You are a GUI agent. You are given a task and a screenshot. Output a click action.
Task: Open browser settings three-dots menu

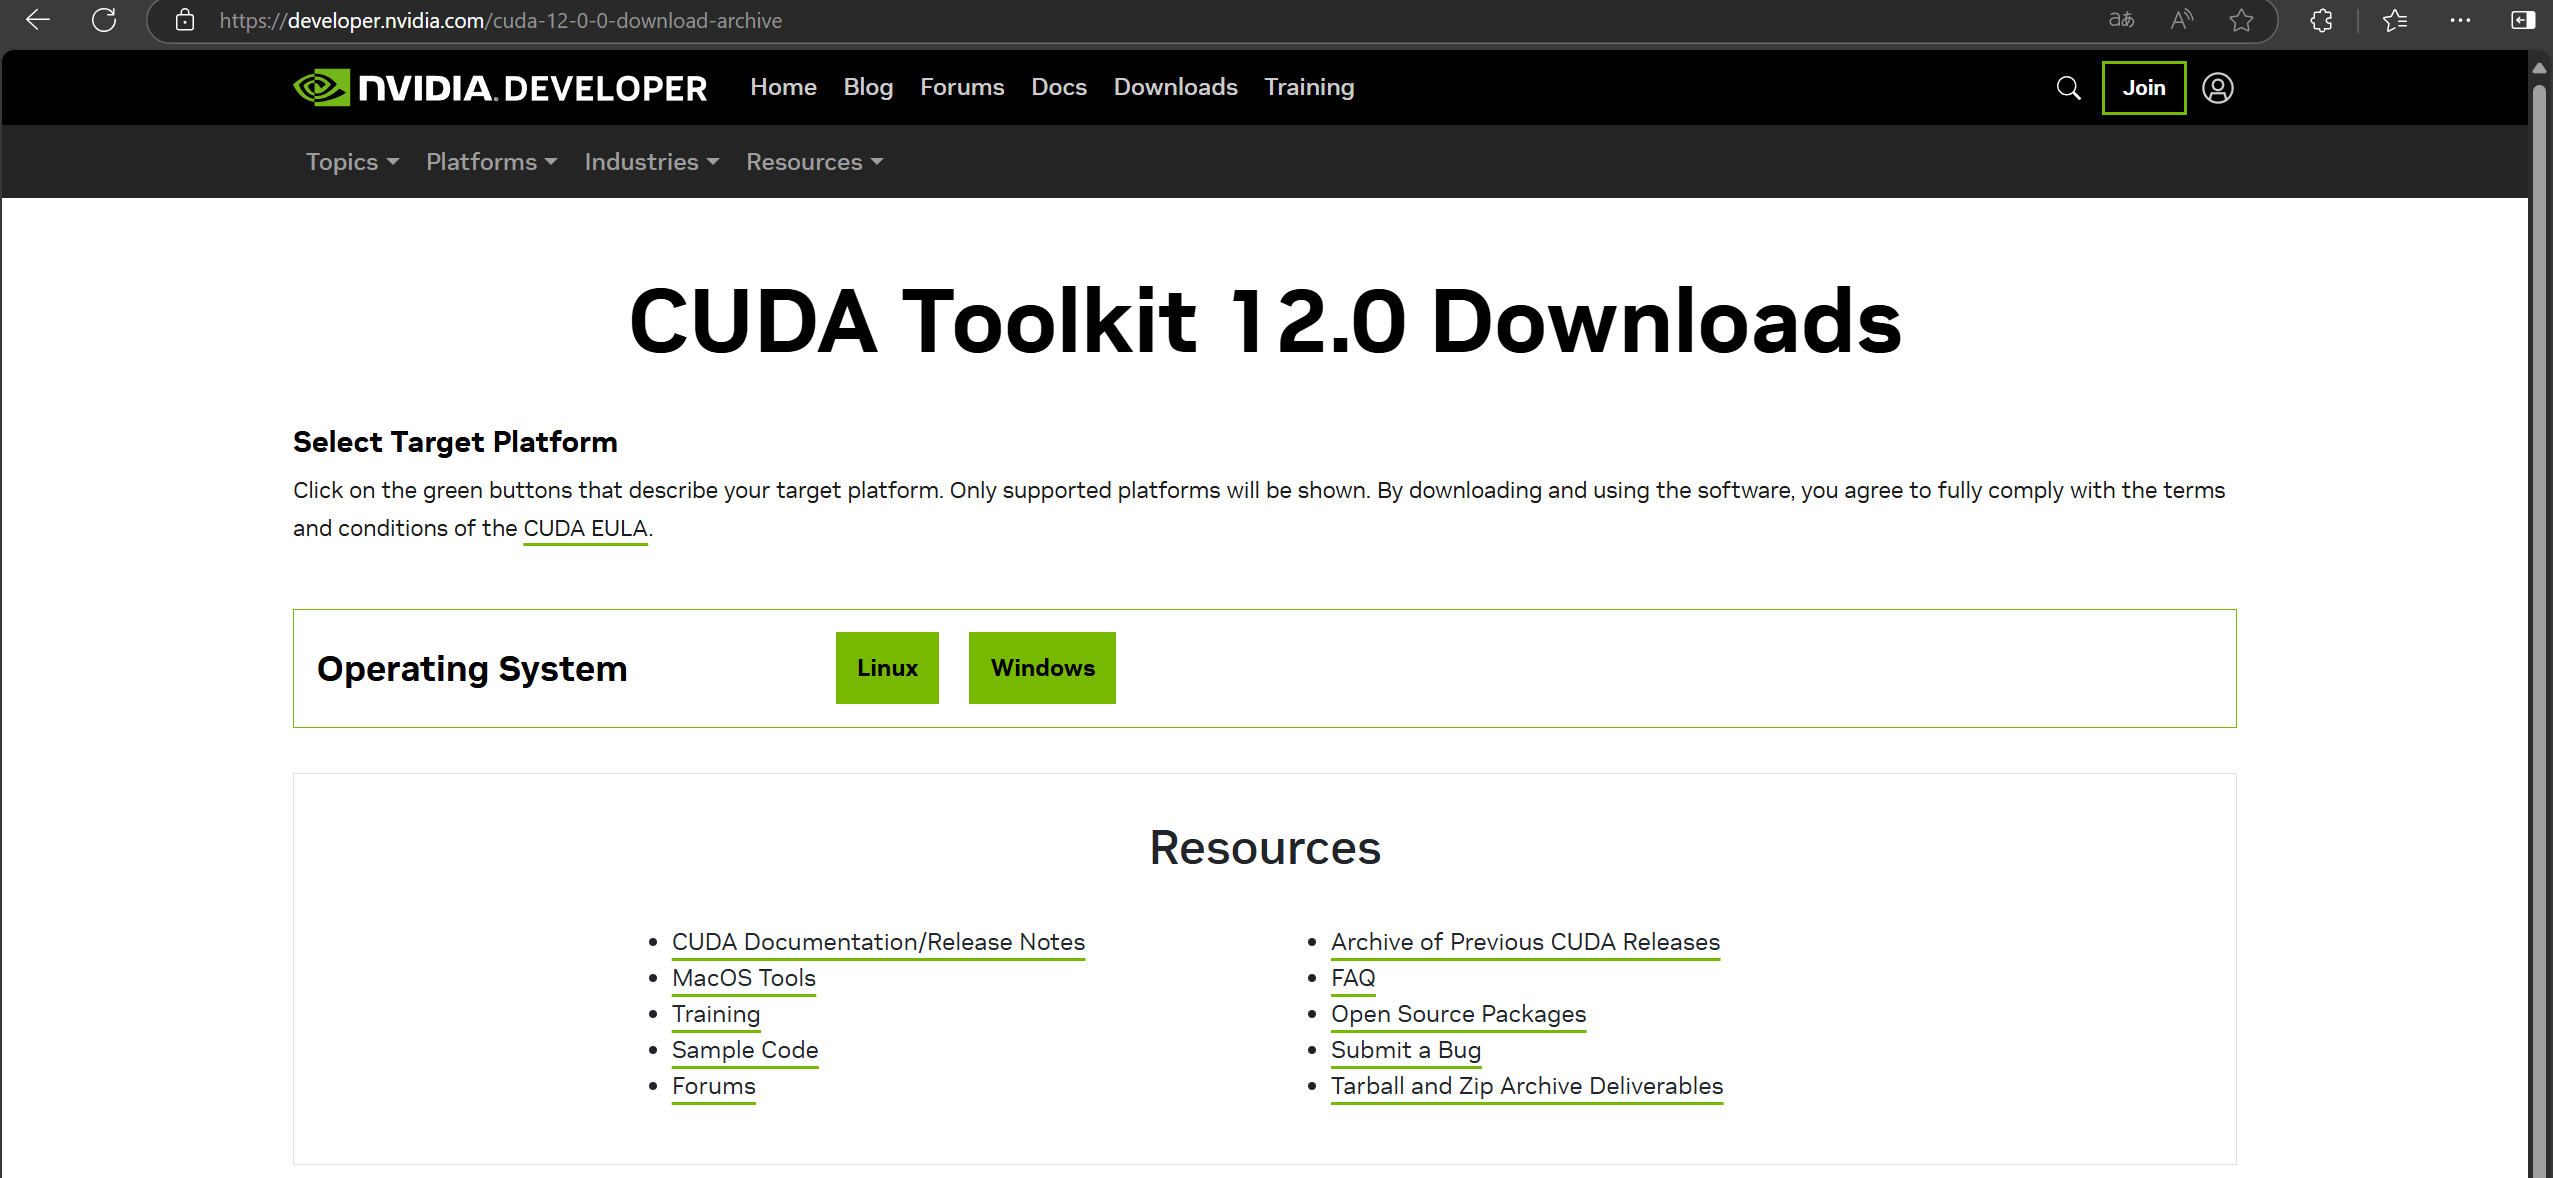click(x=2460, y=20)
